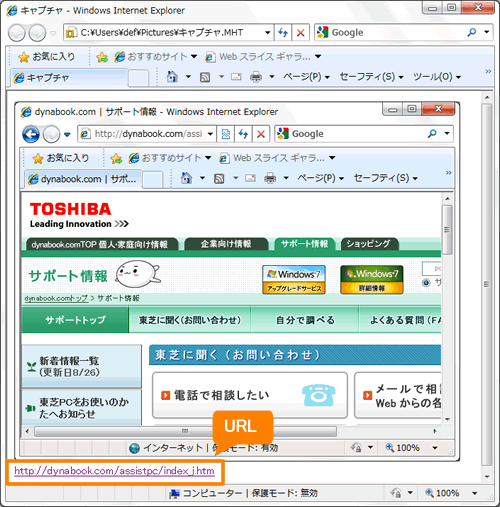Click the dynabook.comトップ breadcrumb link

click(56, 298)
